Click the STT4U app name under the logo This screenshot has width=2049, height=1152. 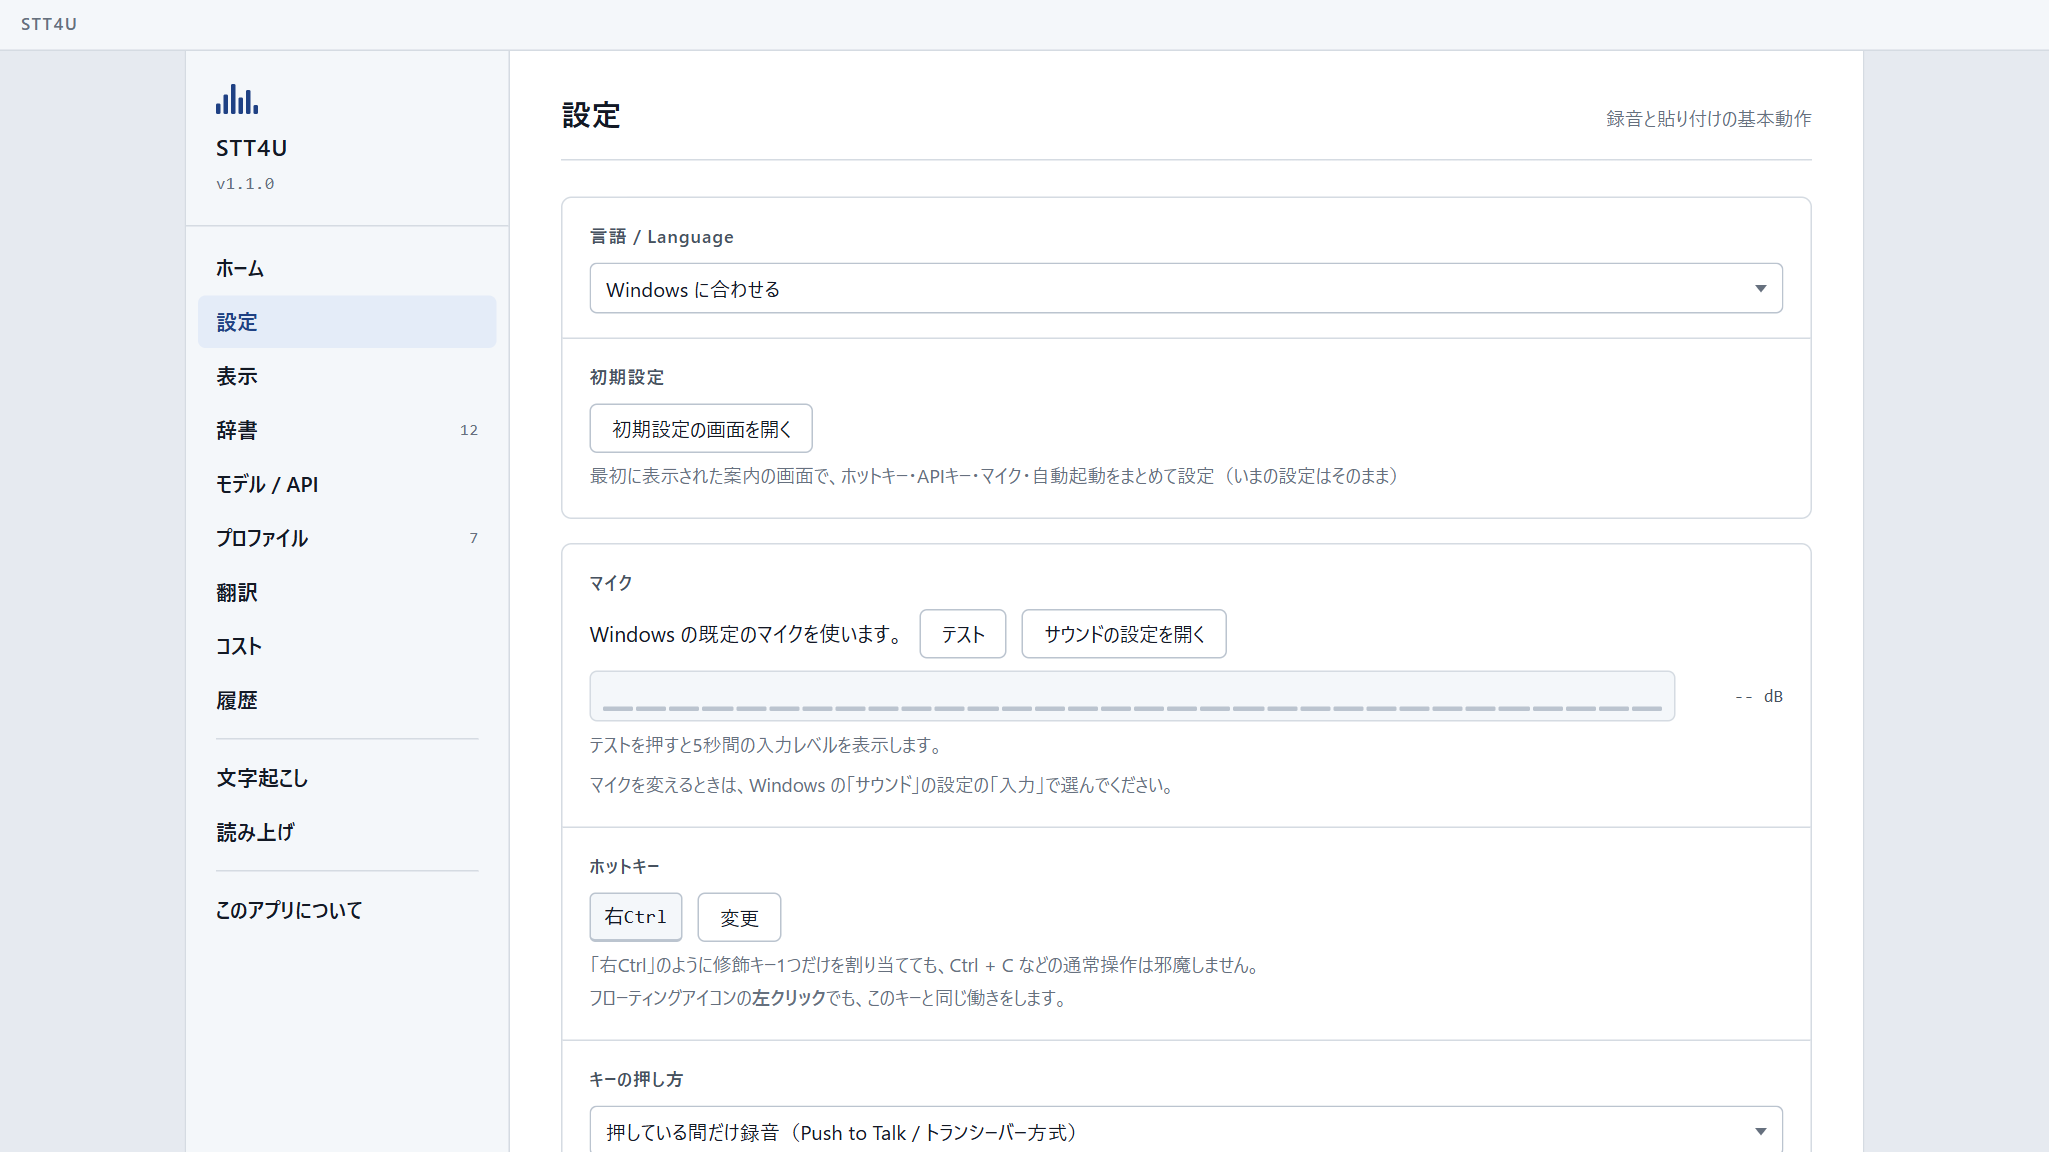click(x=252, y=149)
